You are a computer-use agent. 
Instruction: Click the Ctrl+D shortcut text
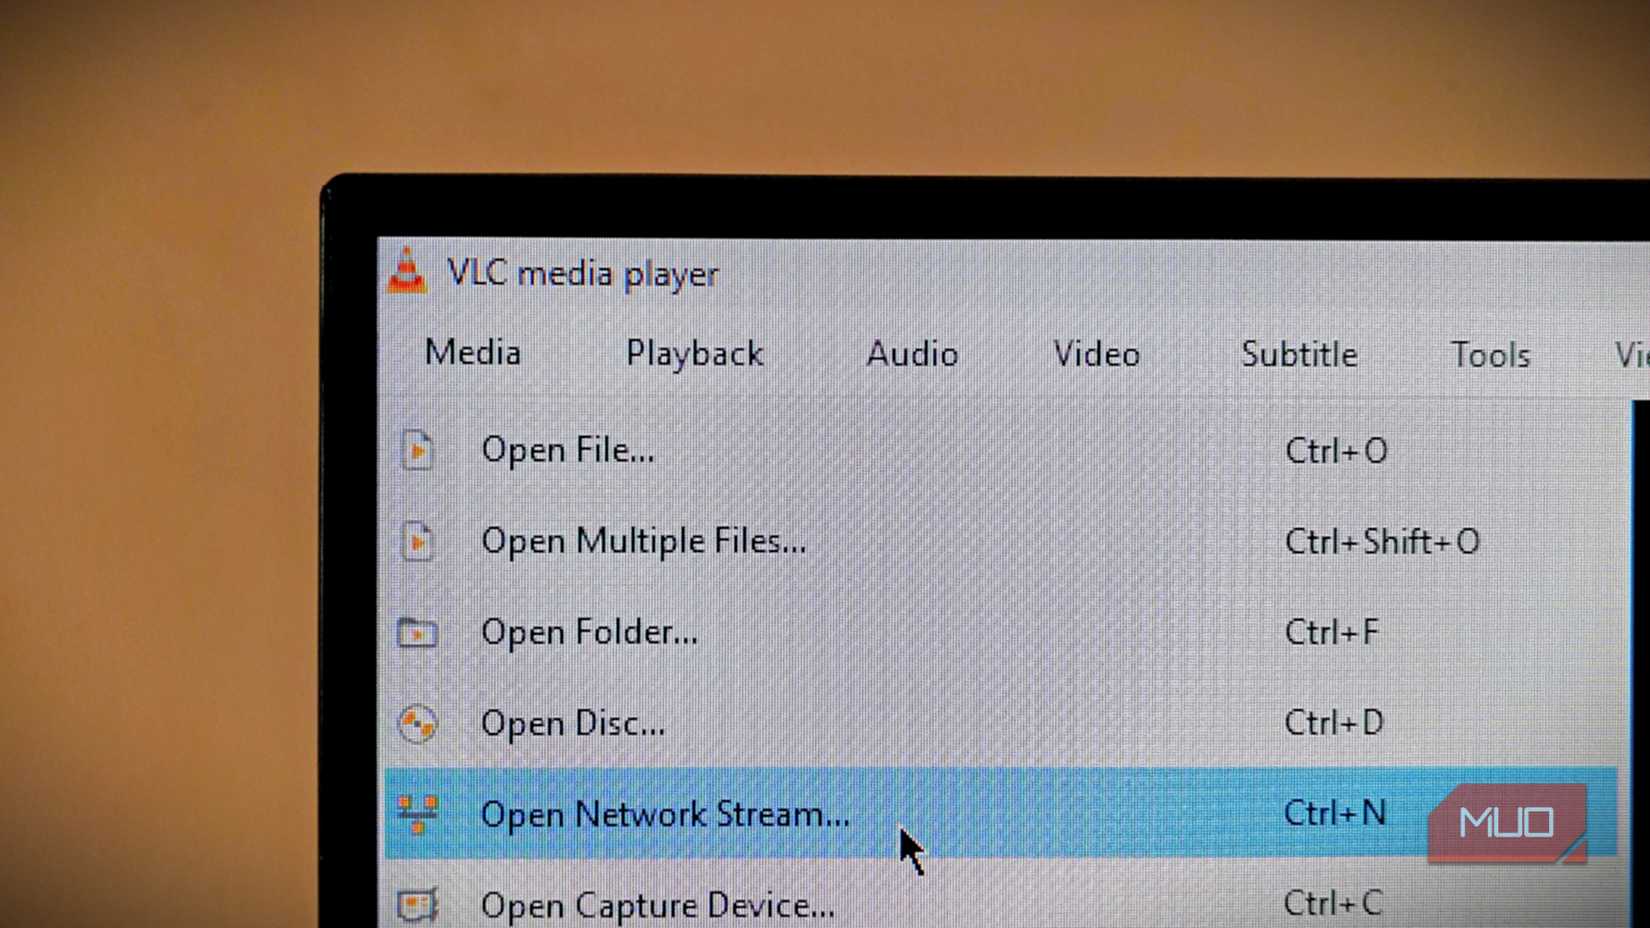(x=1334, y=722)
